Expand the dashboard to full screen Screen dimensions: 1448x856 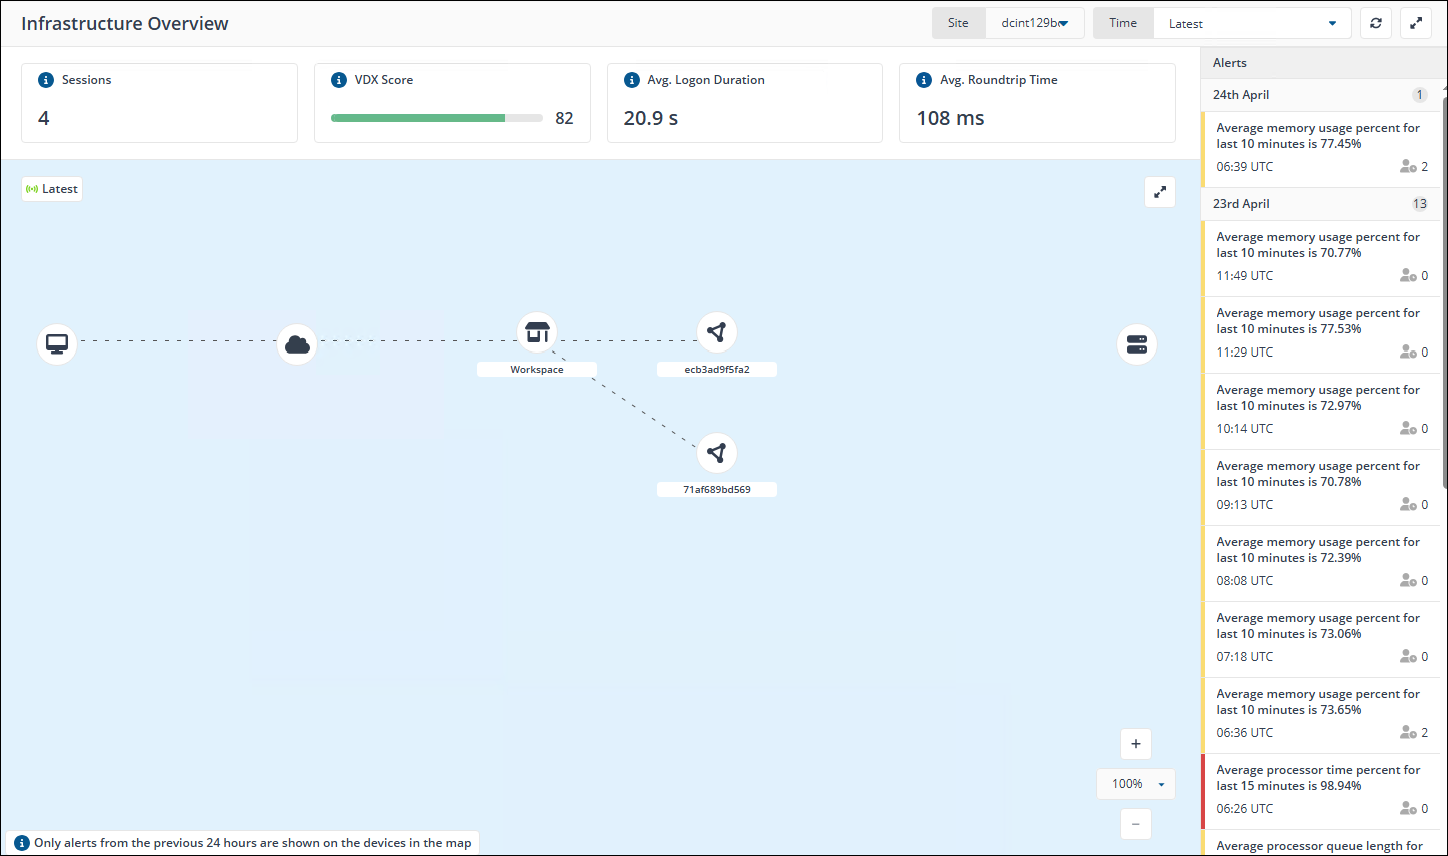click(x=1416, y=23)
